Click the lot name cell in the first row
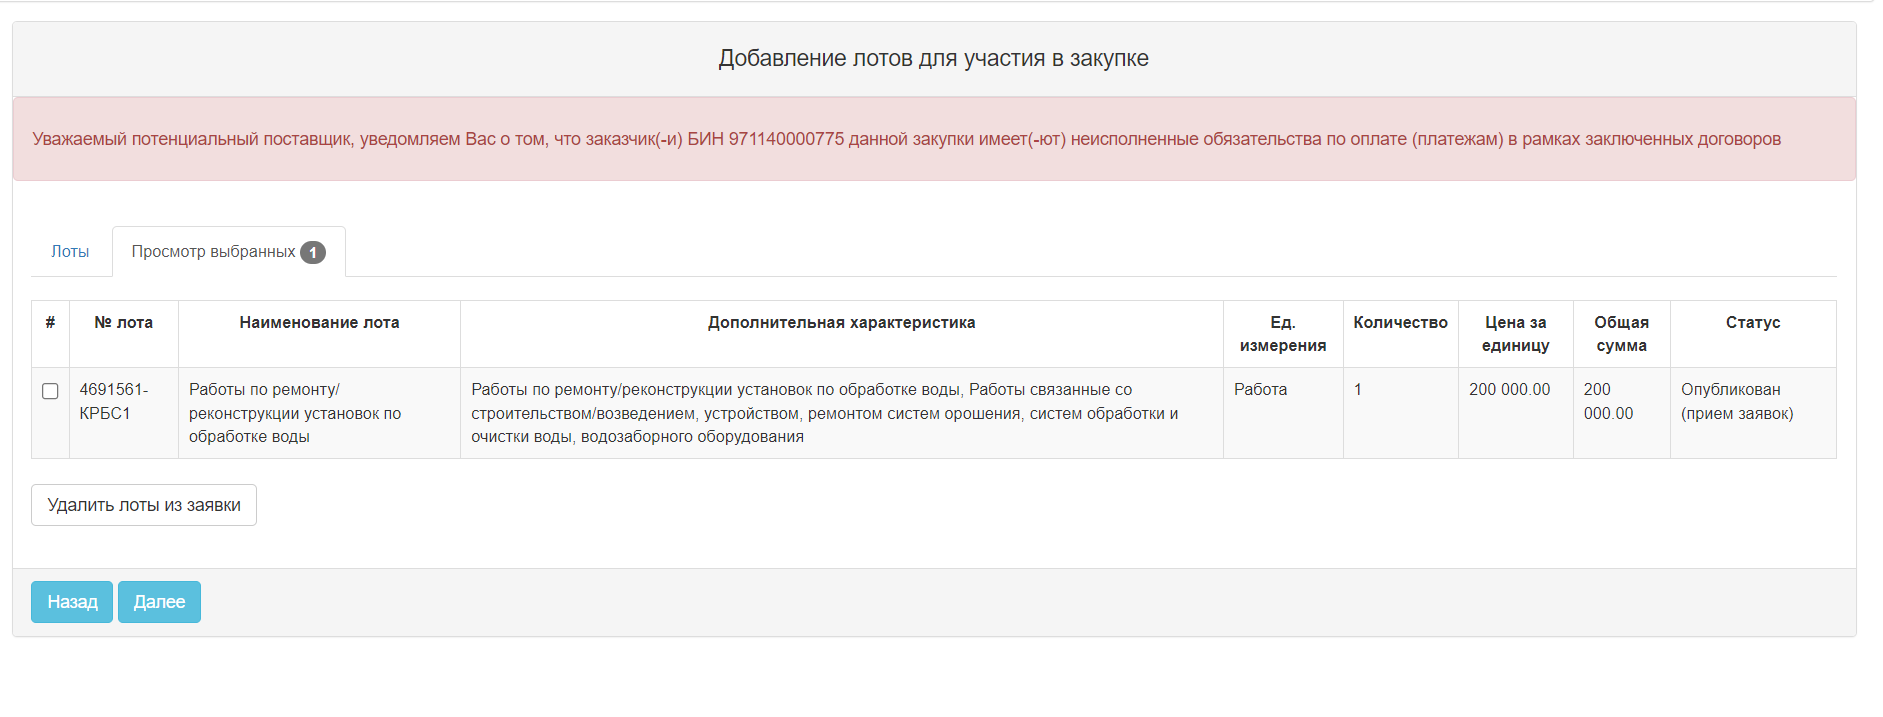The image size is (1883, 717). [295, 413]
